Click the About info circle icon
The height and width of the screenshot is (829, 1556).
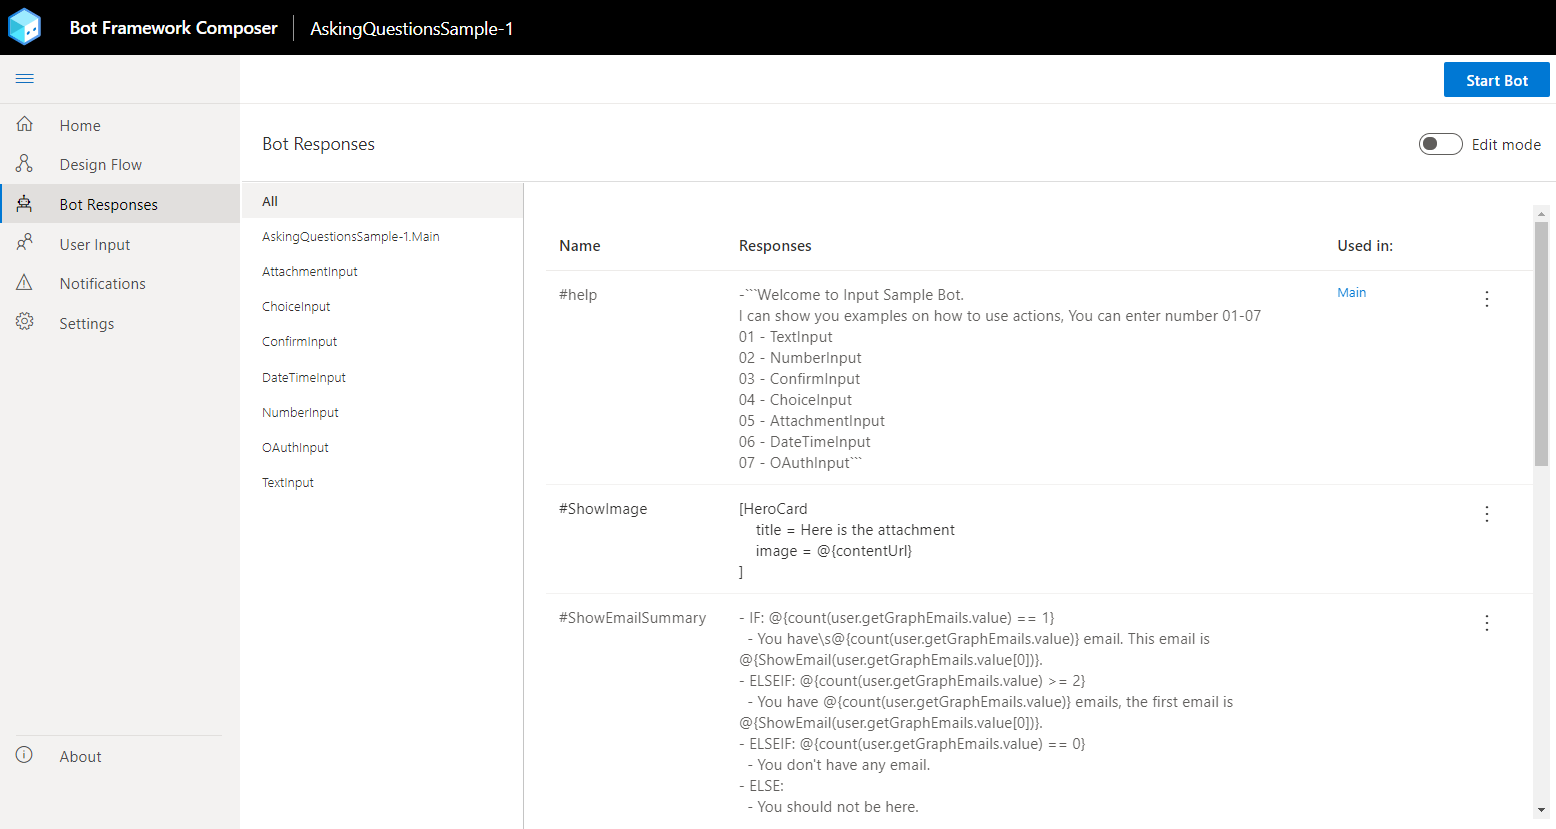pos(25,755)
